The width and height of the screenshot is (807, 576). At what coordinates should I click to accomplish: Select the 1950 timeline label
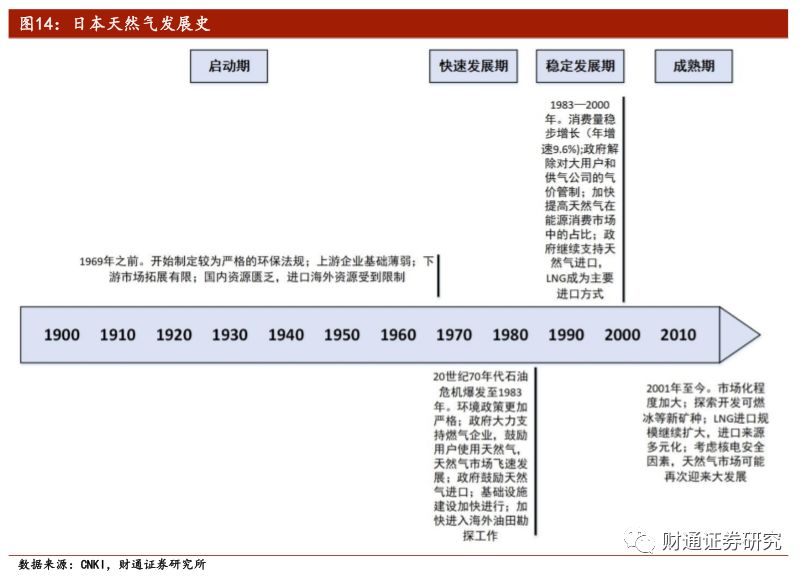(x=342, y=335)
